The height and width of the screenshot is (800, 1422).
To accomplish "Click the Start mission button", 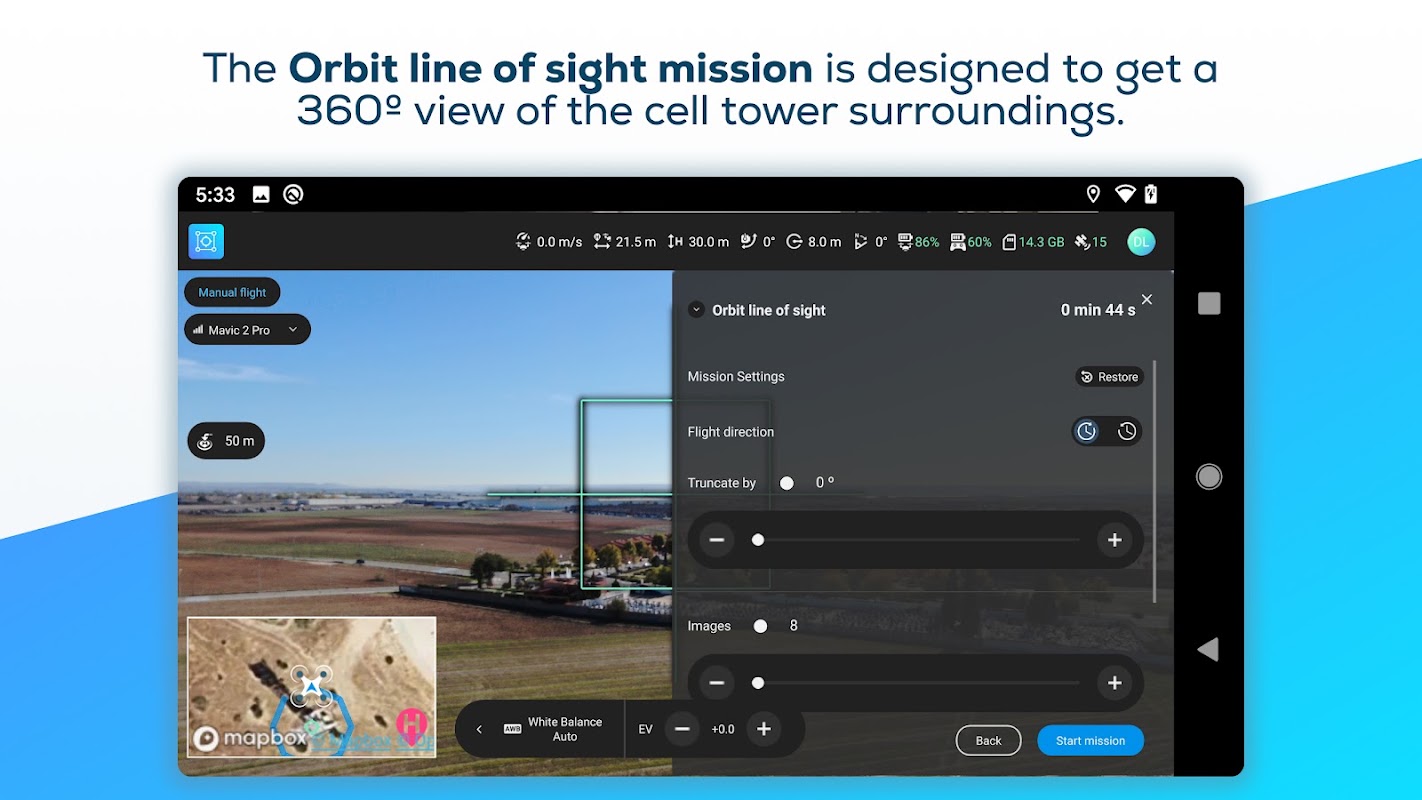I will pyautogui.click(x=1090, y=741).
